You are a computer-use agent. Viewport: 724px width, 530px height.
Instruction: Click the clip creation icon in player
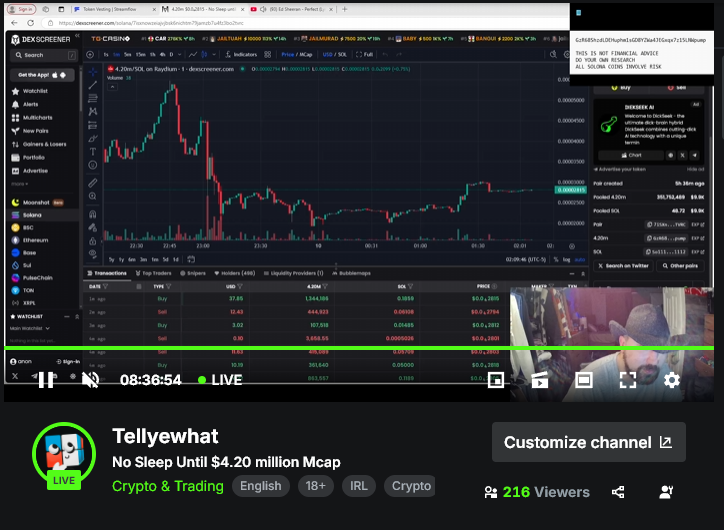(x=539, y=380)
